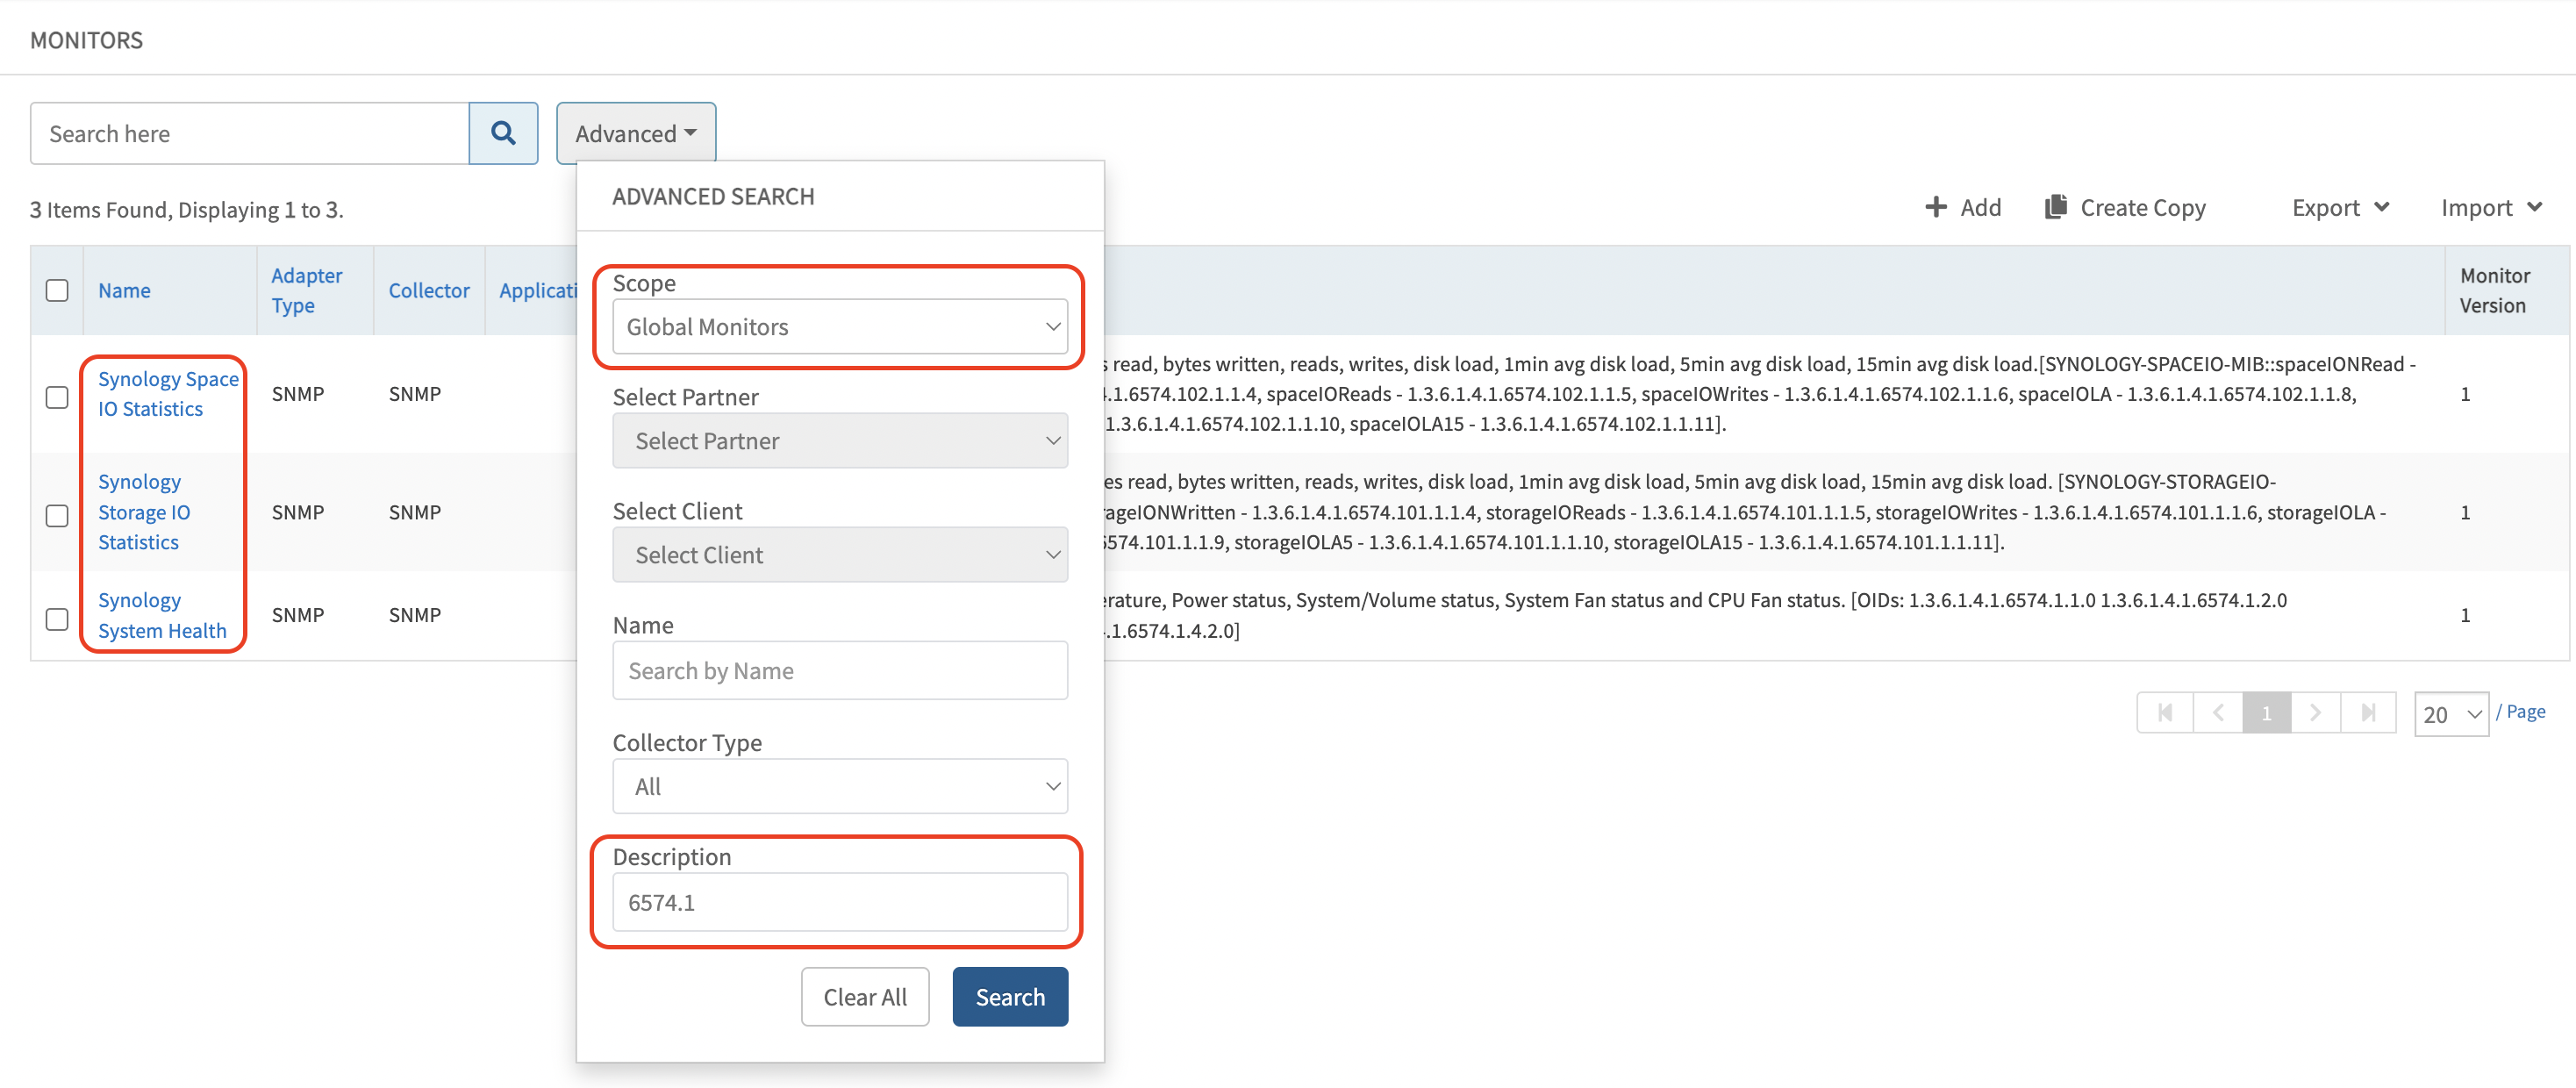2576x1088 pixels.
Task: Go to previous page arrow
Action: click(2218, 713)
